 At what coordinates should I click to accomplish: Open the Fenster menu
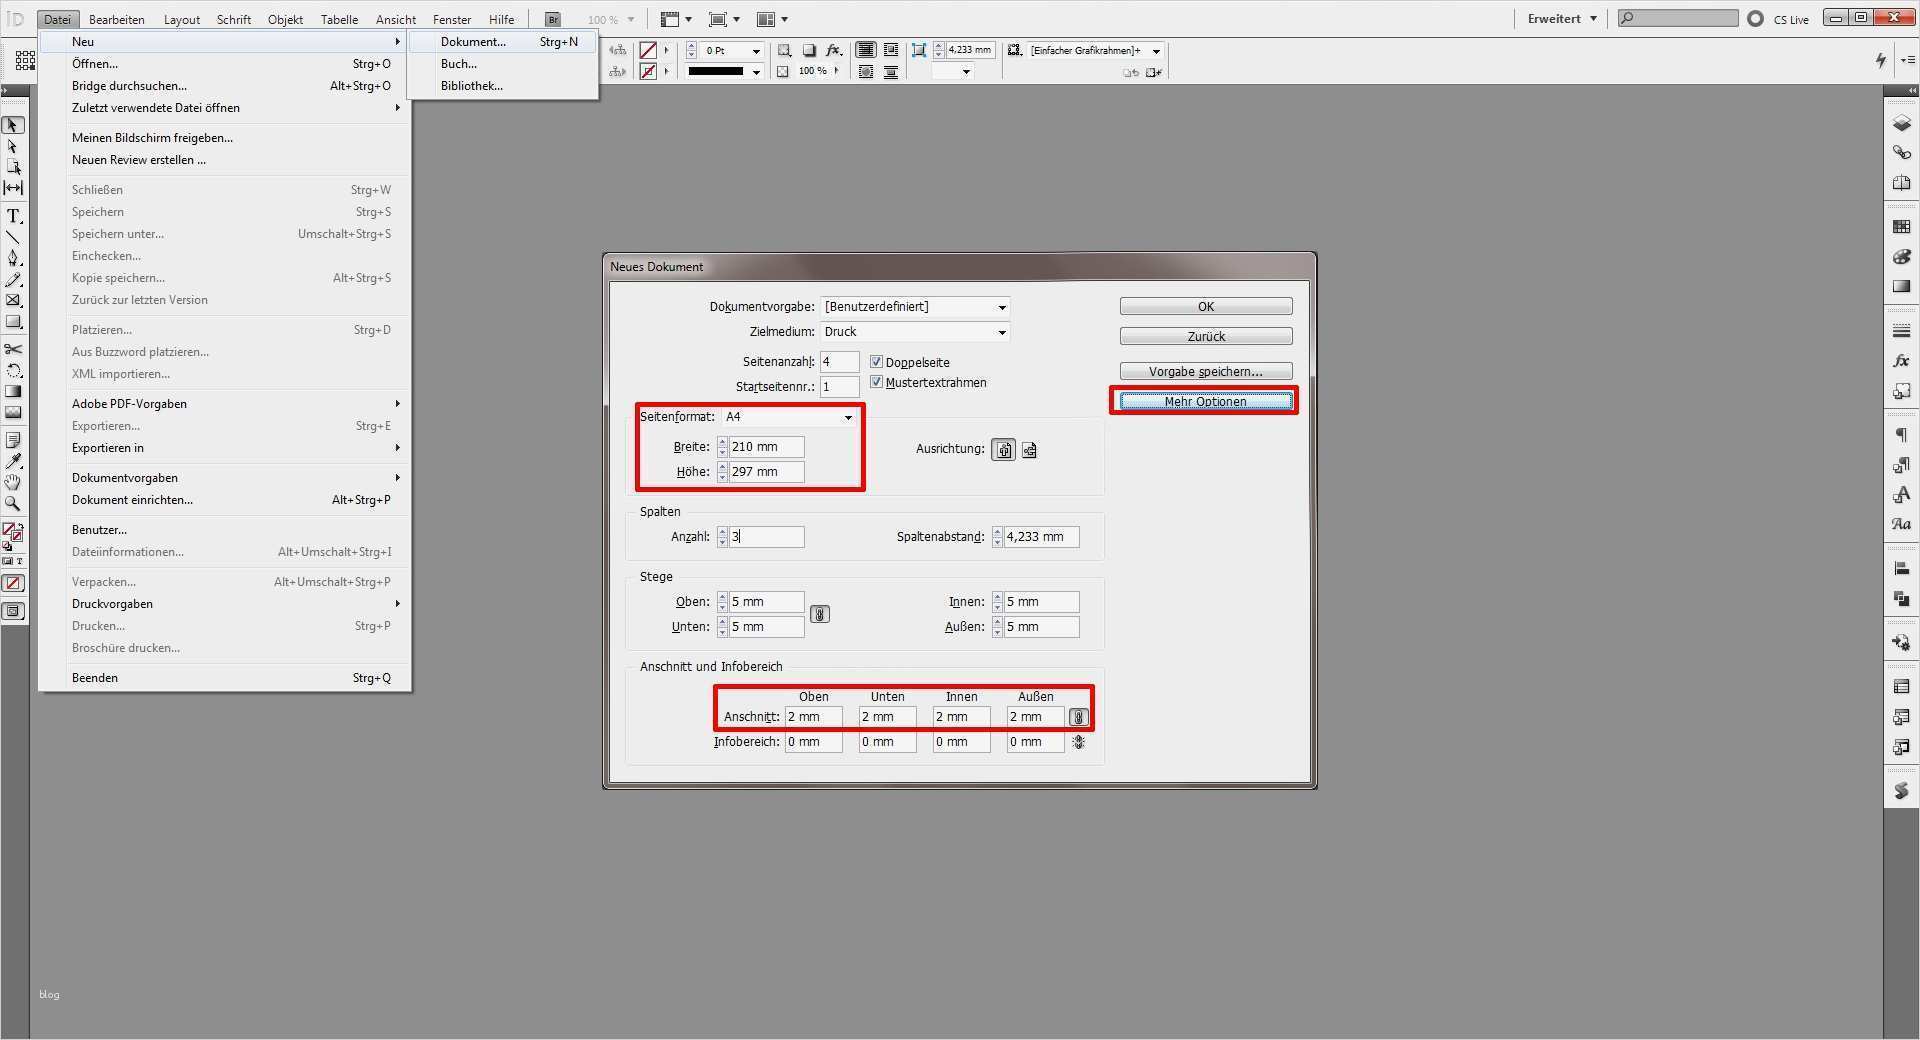(451, 18)
